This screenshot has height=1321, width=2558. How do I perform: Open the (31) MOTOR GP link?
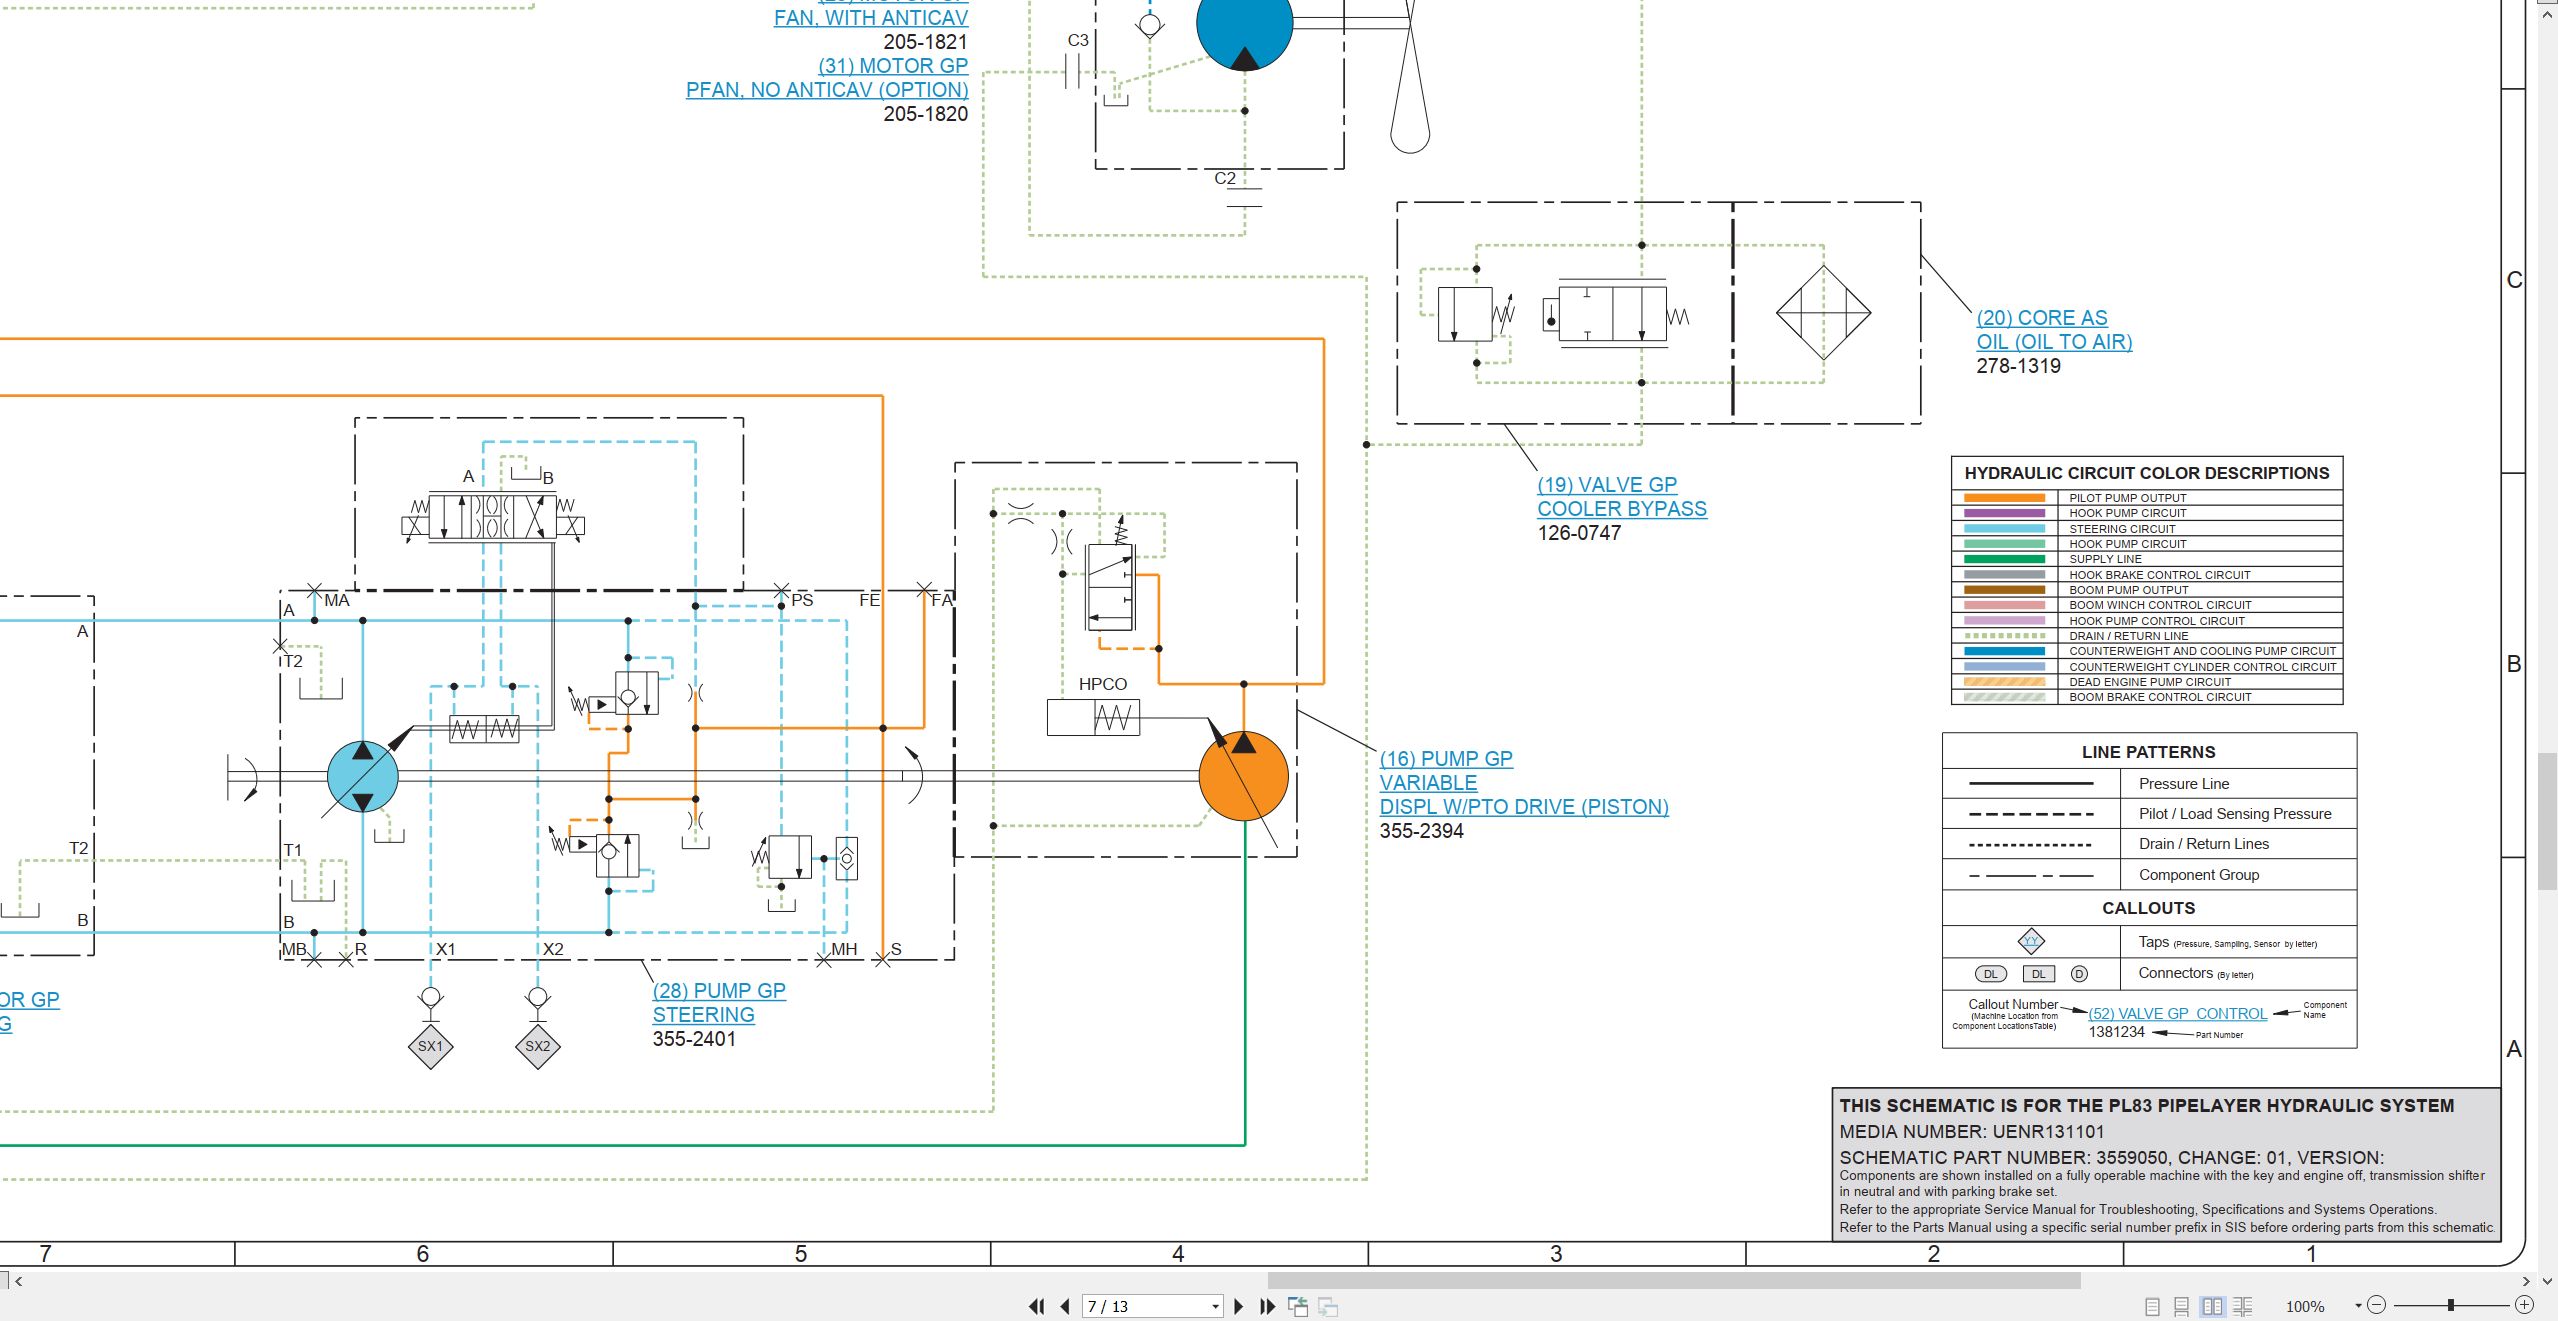point(893,66)
